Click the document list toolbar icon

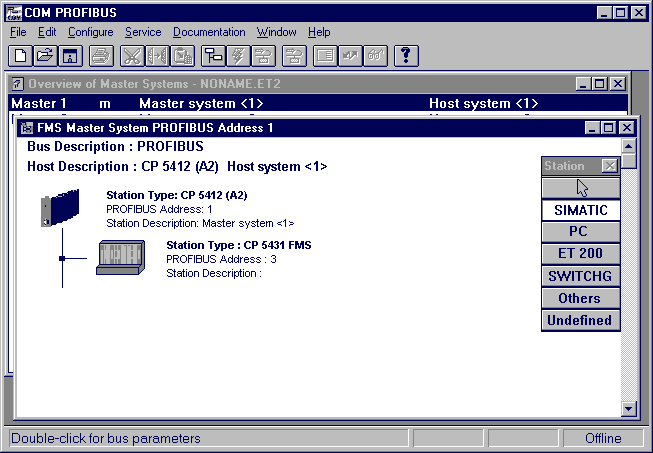pos(325,56)
